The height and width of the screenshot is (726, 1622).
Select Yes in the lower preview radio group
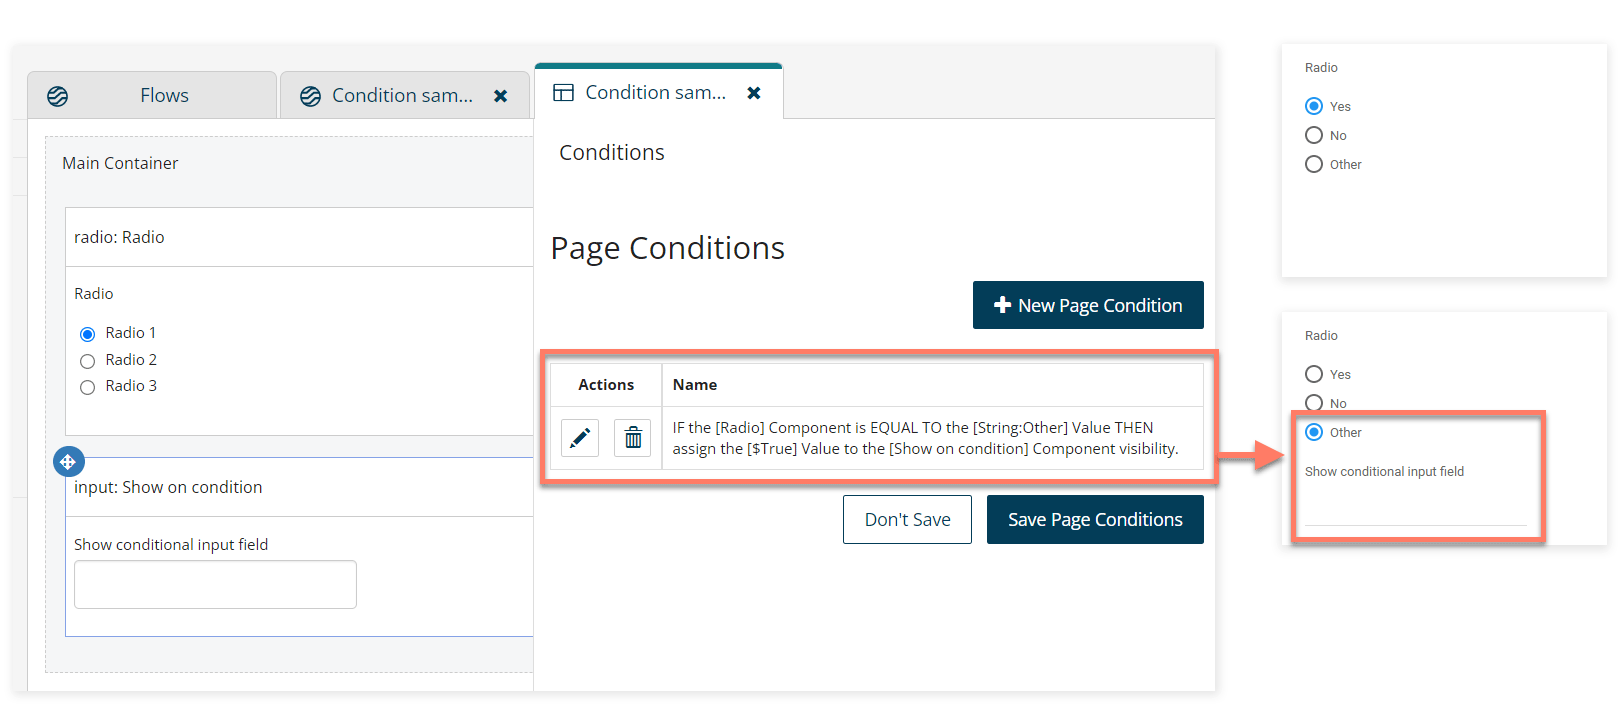point(1314,374)
